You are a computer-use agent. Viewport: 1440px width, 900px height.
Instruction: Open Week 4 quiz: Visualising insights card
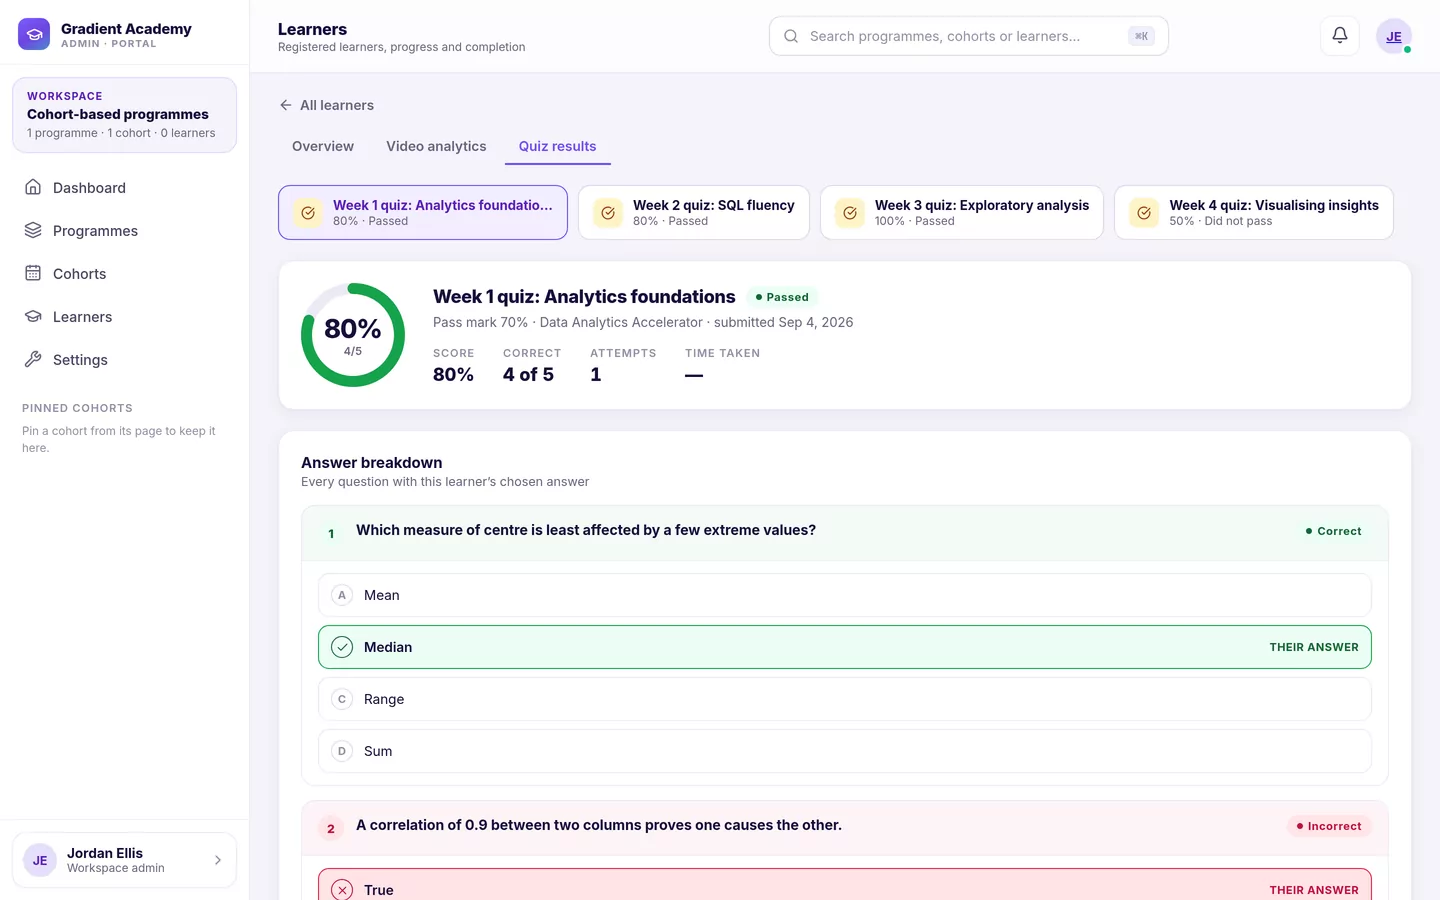[x=1254, y=212]
